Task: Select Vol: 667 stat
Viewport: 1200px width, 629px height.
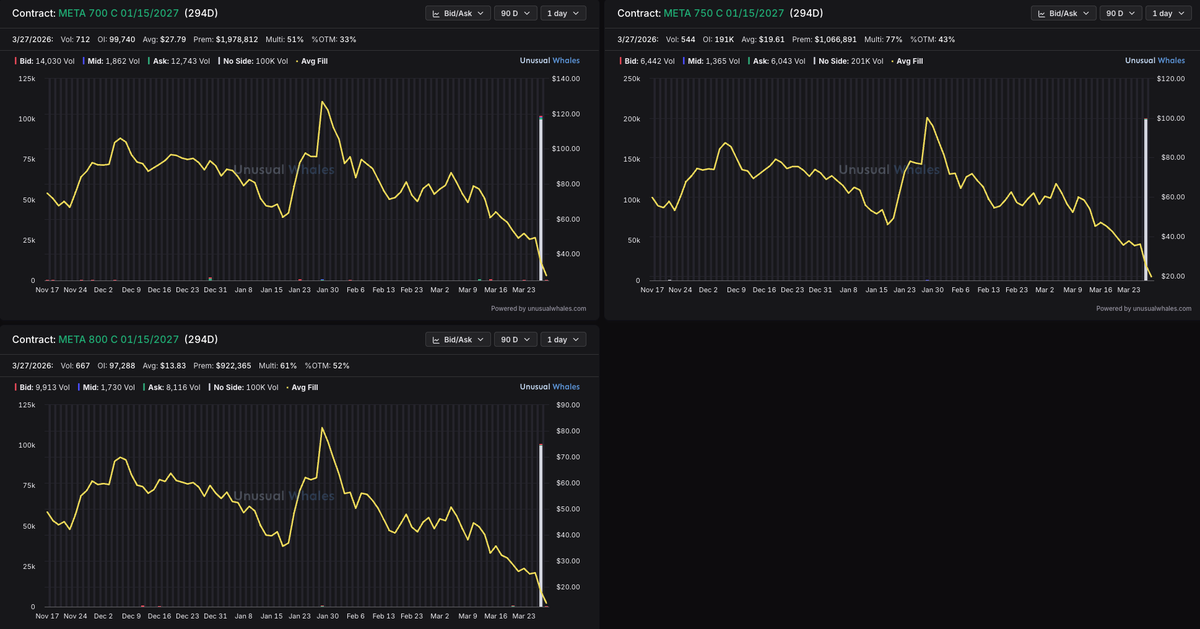Action: pyautogui.click(x=73, y=365)
